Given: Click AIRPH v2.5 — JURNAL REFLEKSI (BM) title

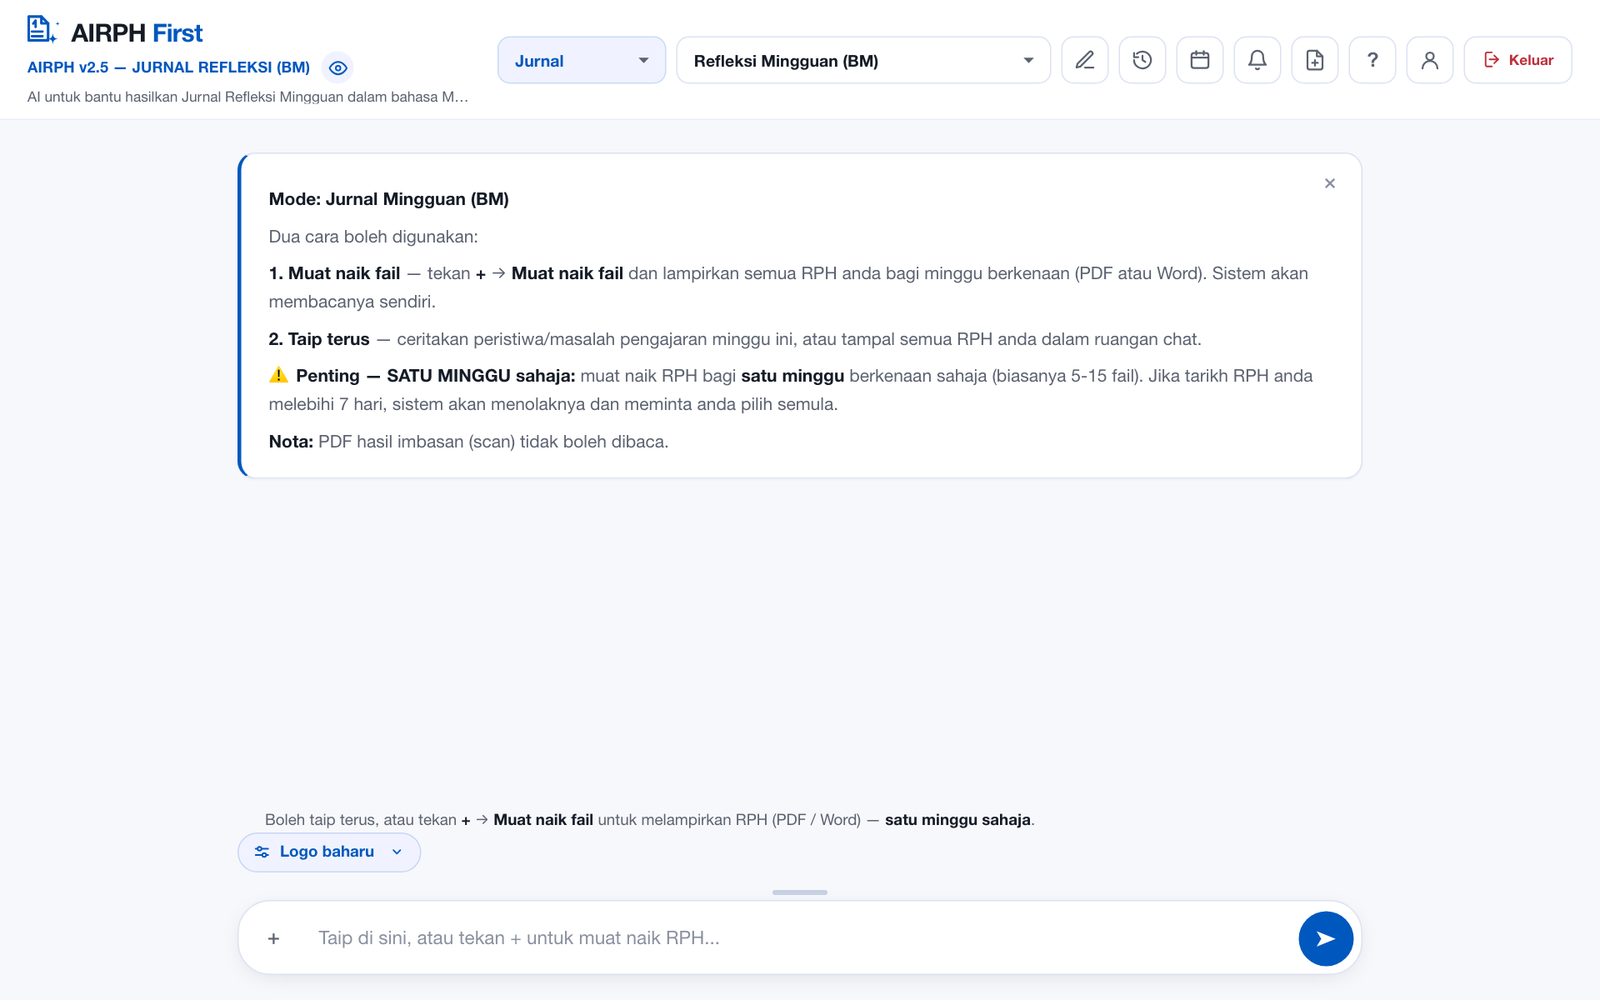Looking at the screenshot, I should coord(168,67).
